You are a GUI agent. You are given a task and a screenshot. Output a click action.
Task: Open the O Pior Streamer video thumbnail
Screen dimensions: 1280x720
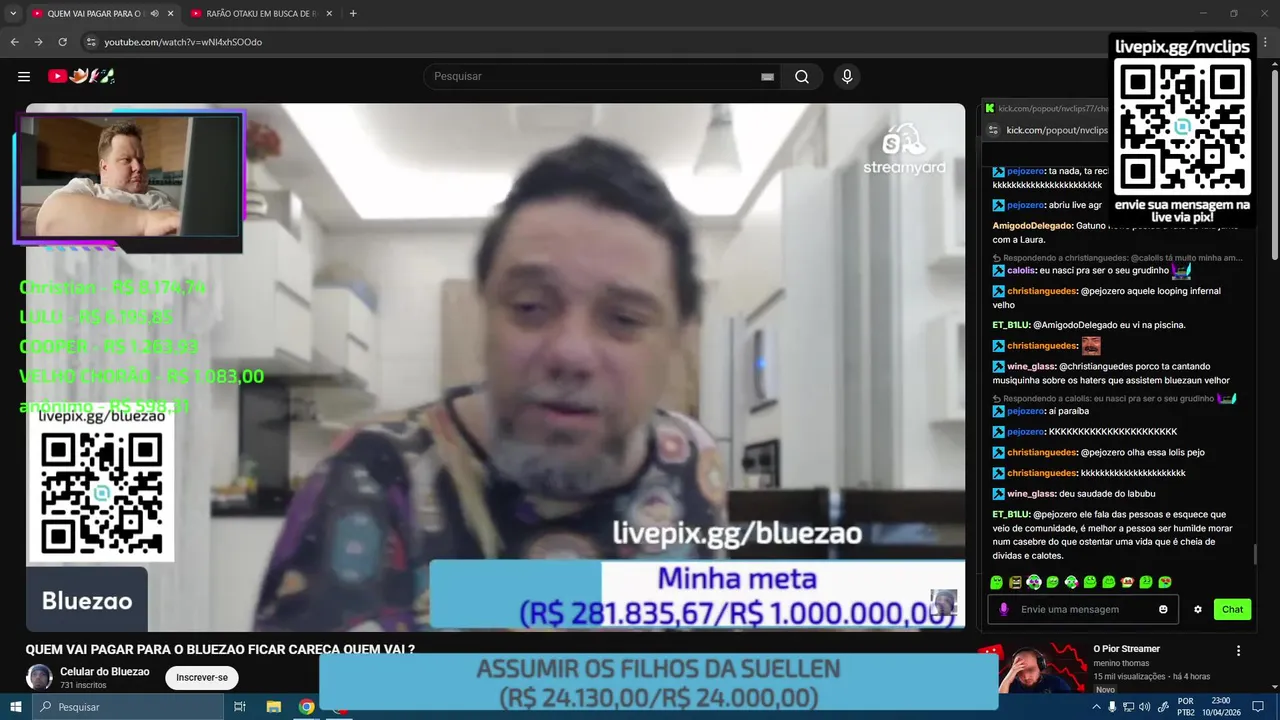pyautogui.click(x=1032, y=668)
